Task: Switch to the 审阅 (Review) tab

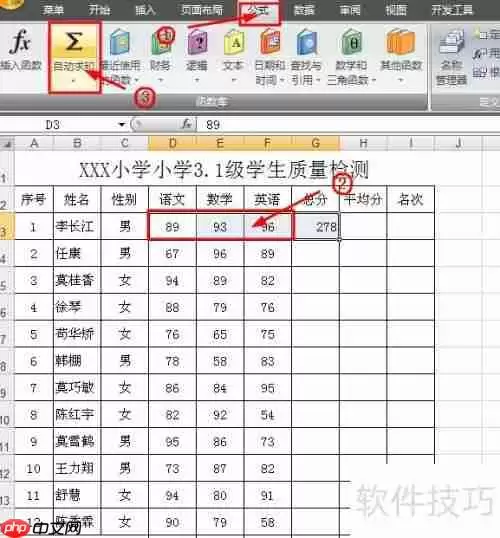Action: [x=350, y=10]
